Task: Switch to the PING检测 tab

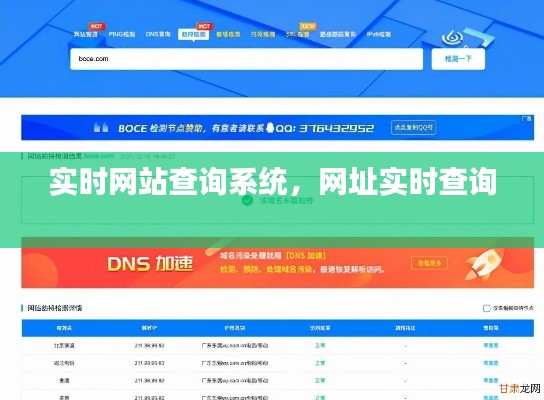Action: pos(122,34)
